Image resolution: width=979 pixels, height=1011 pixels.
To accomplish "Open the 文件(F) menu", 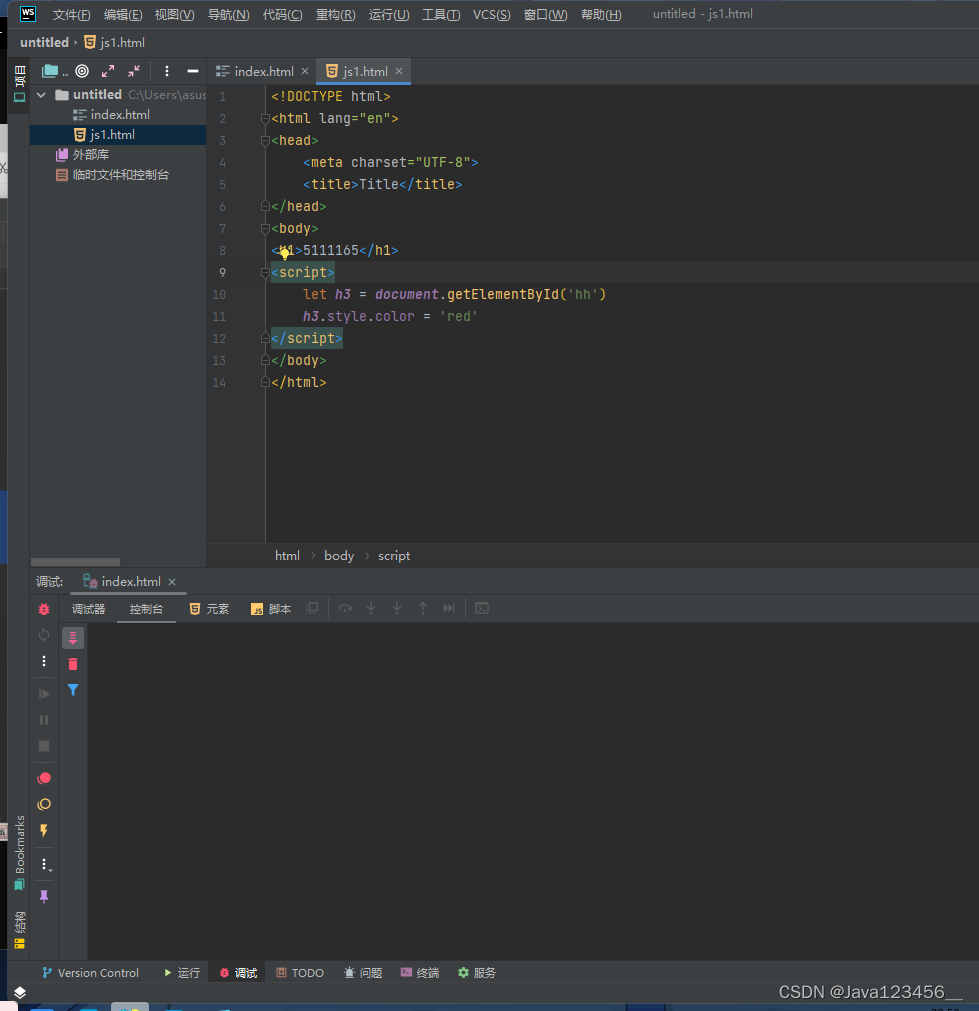I will click(x=71, y=14).
